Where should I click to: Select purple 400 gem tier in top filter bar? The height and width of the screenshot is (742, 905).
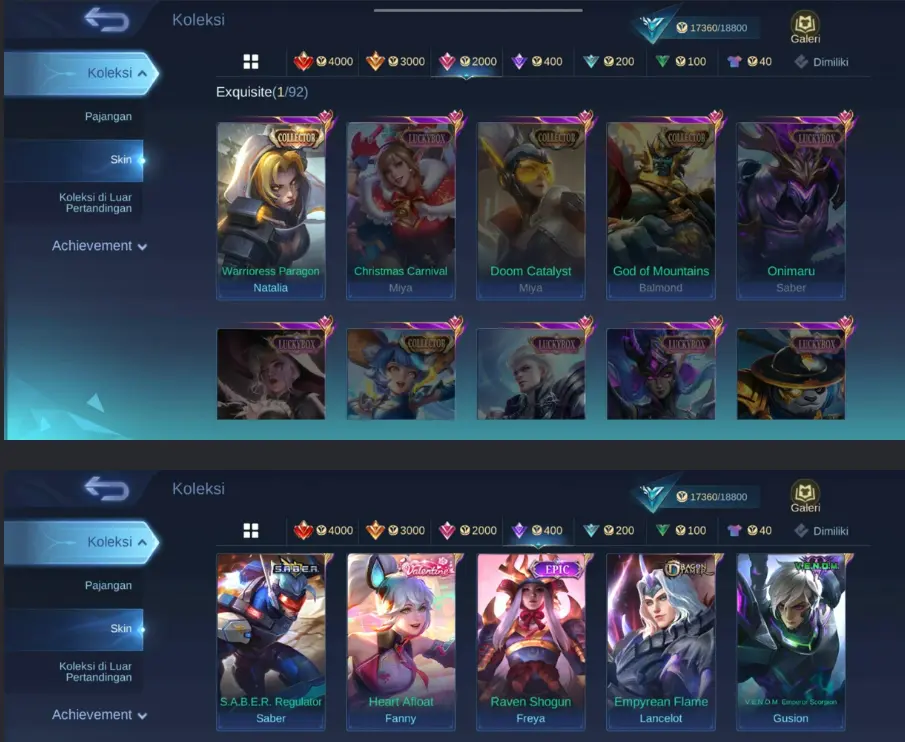tap(537, 61)
